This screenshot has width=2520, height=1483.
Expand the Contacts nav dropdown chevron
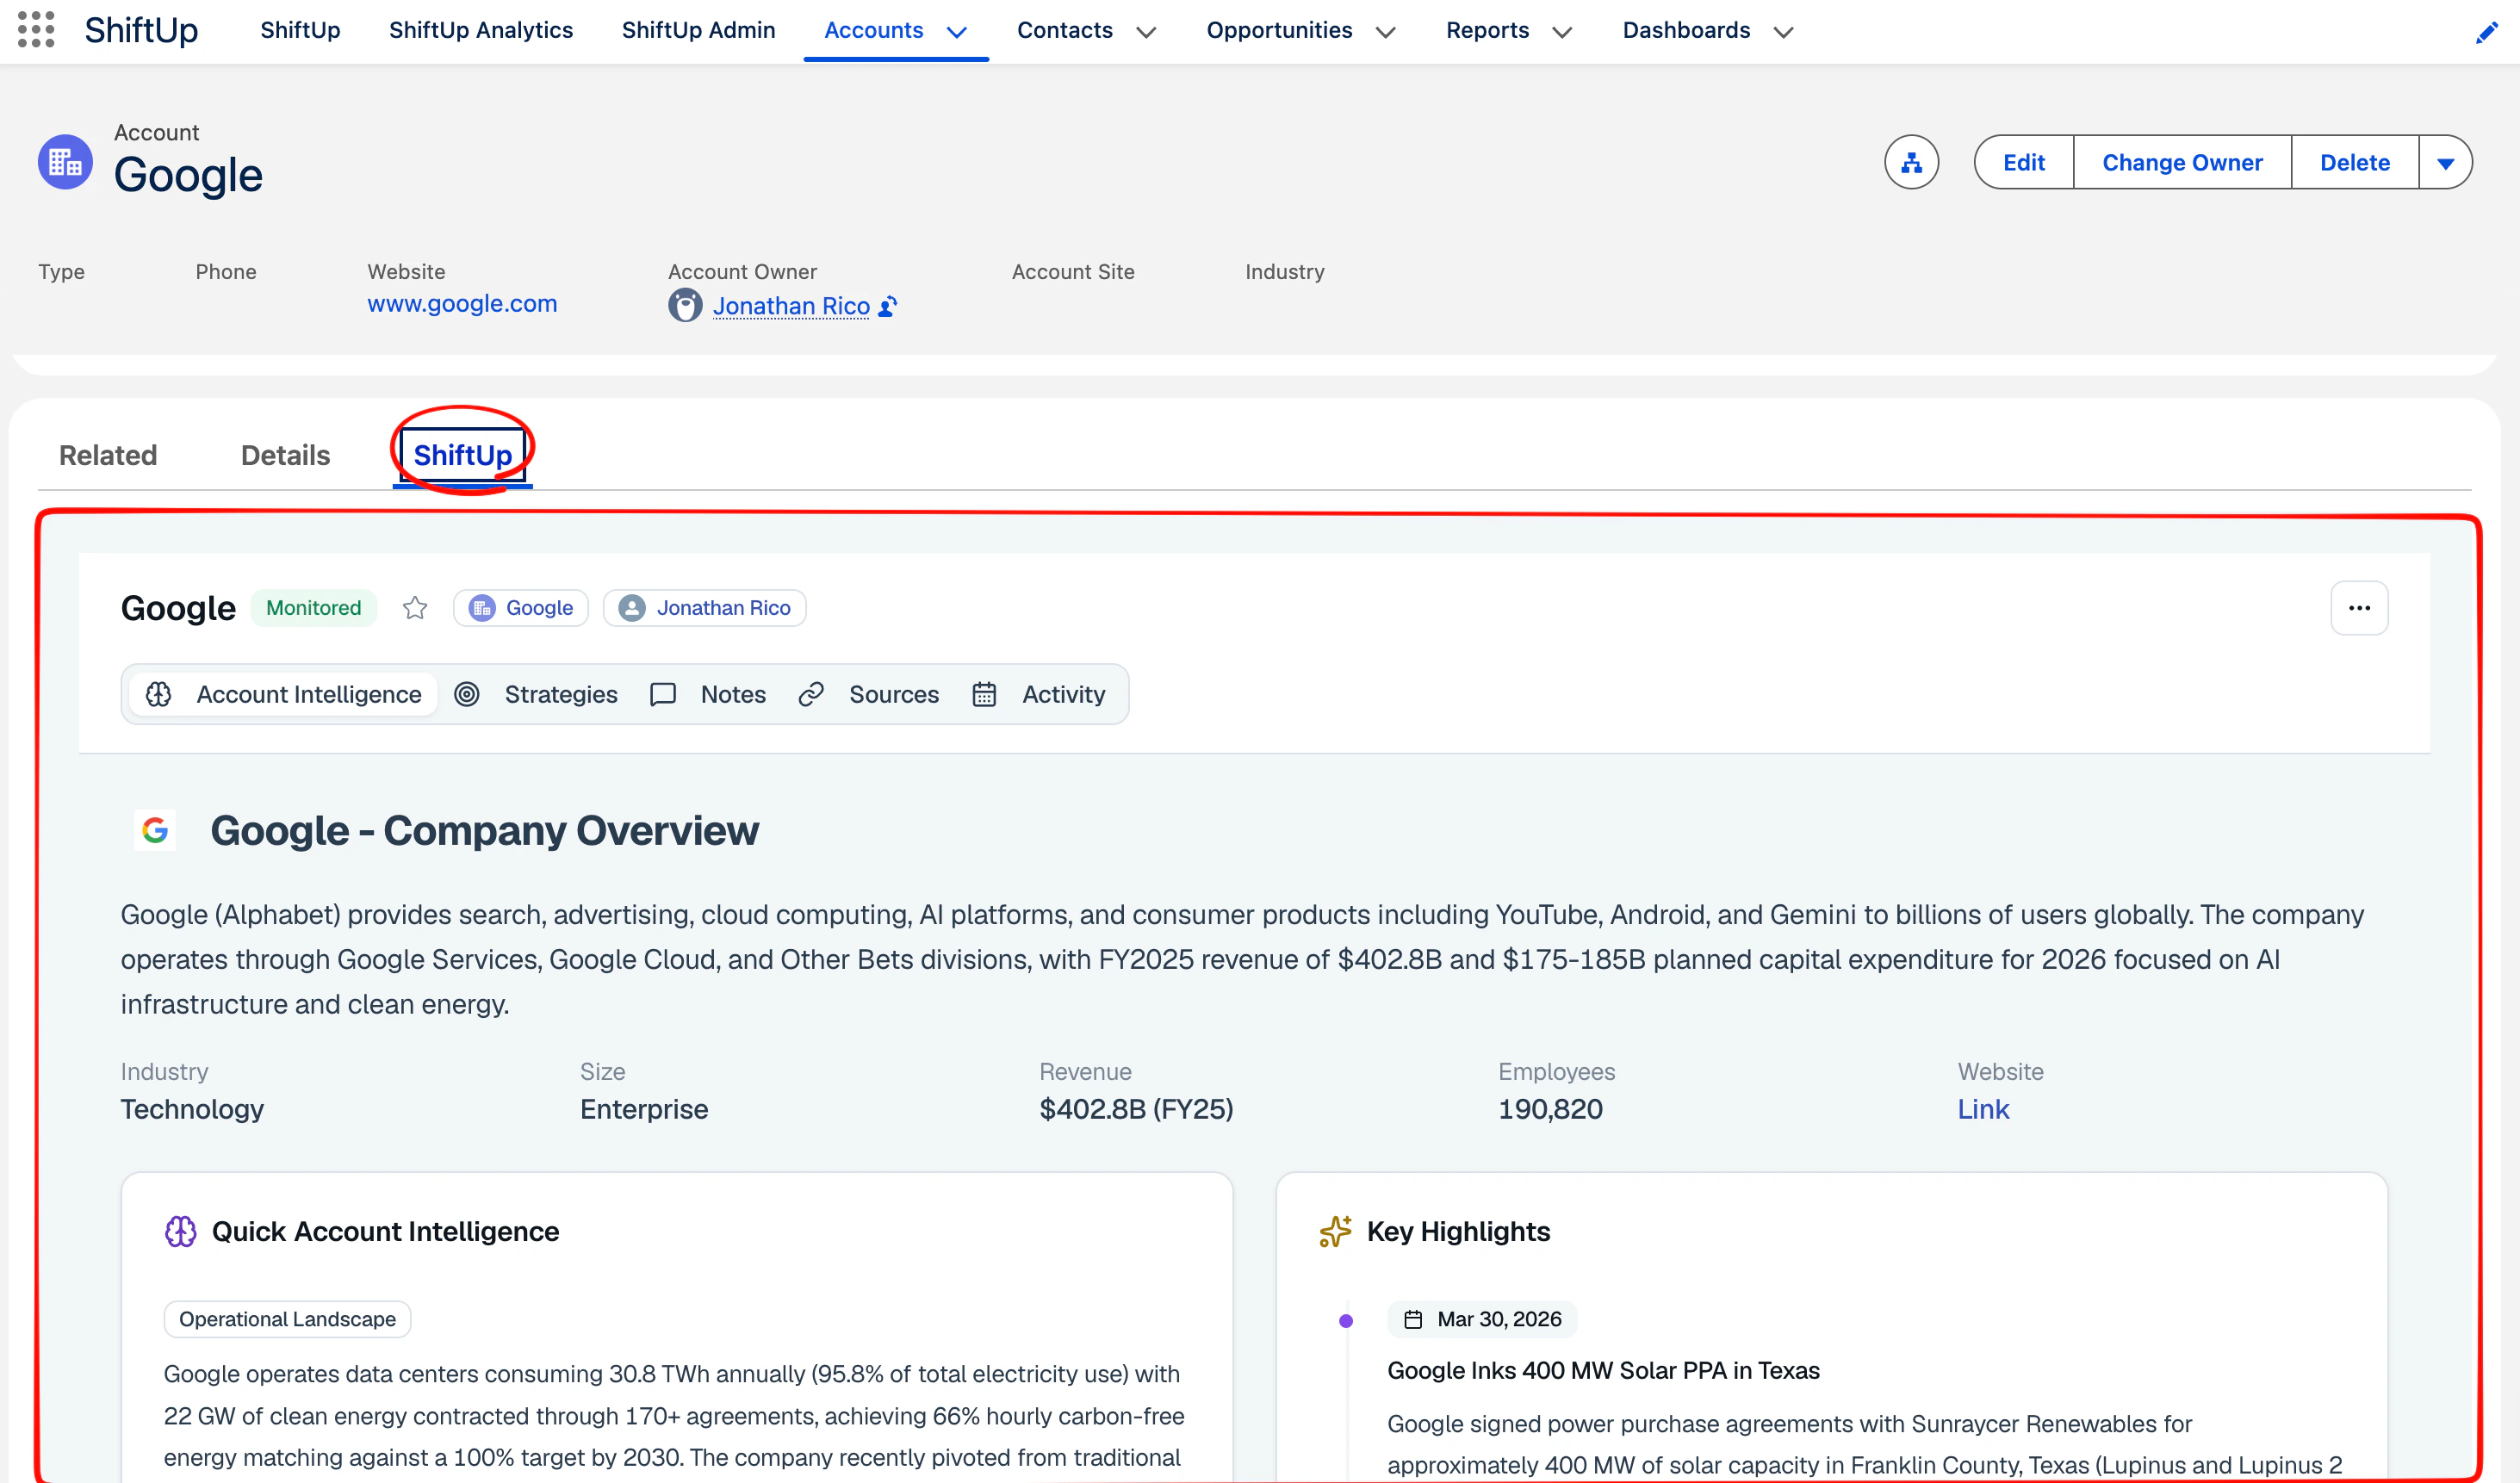coord(1146,32)
